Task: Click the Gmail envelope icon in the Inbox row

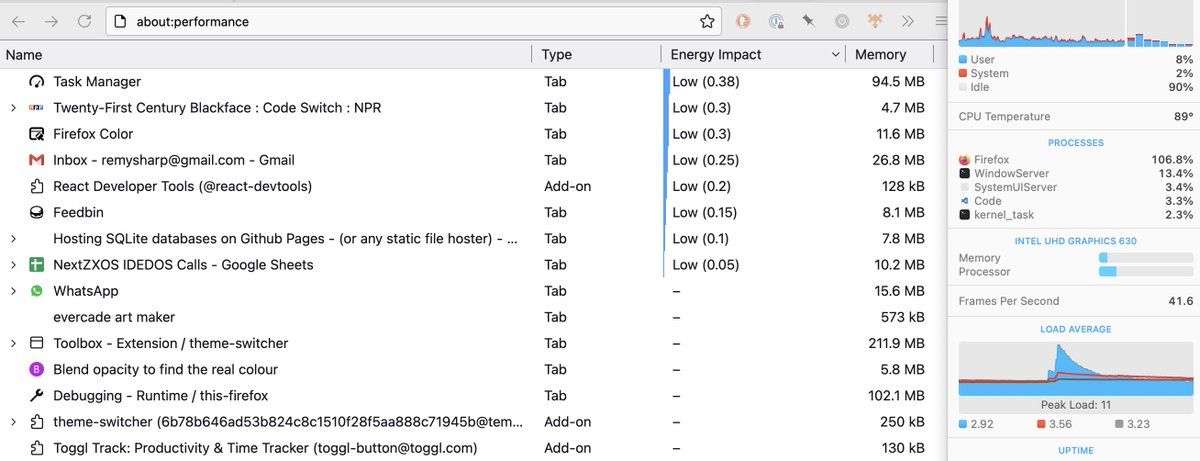Action: point(36,160)
